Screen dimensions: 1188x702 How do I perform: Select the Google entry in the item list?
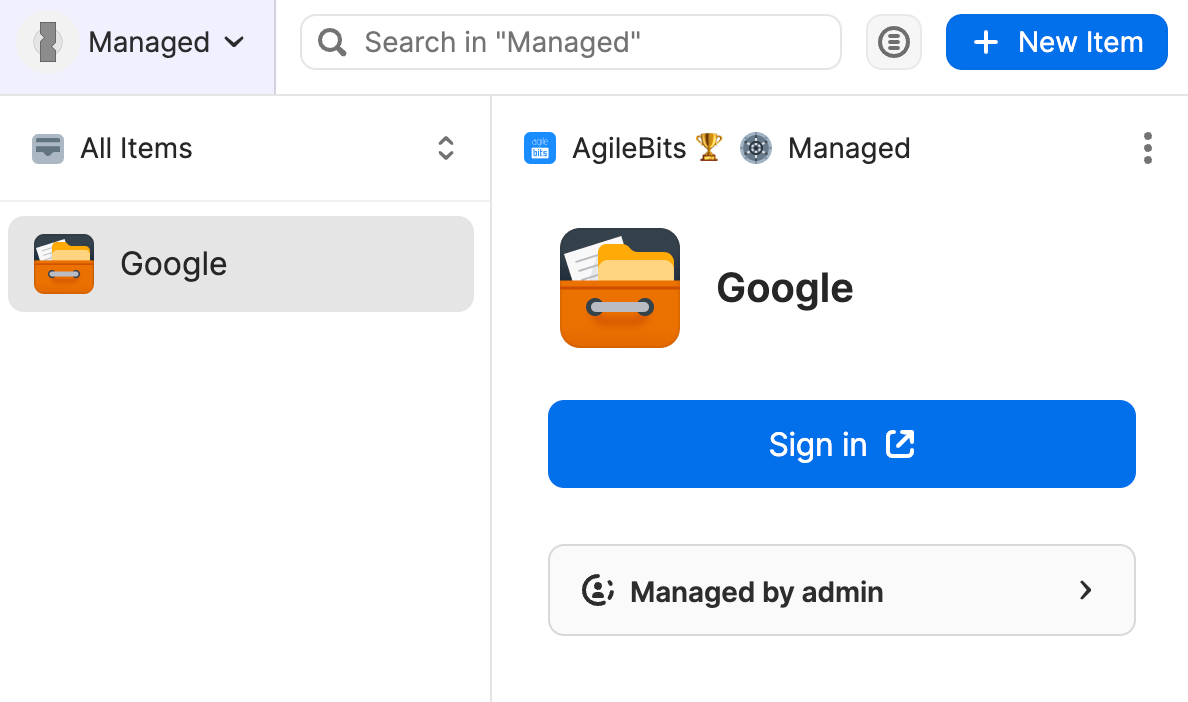coord(240,264)
